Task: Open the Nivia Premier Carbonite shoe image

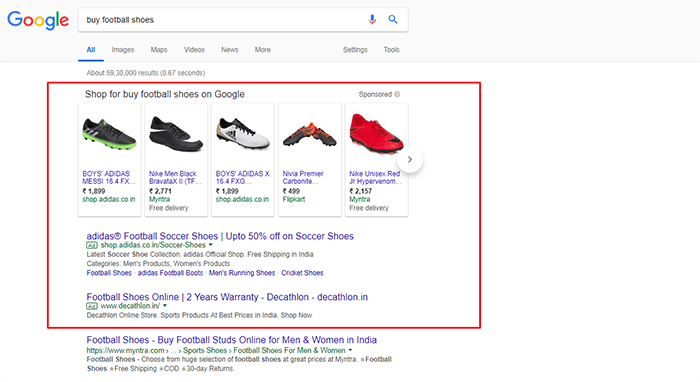Action: point(309,135)
